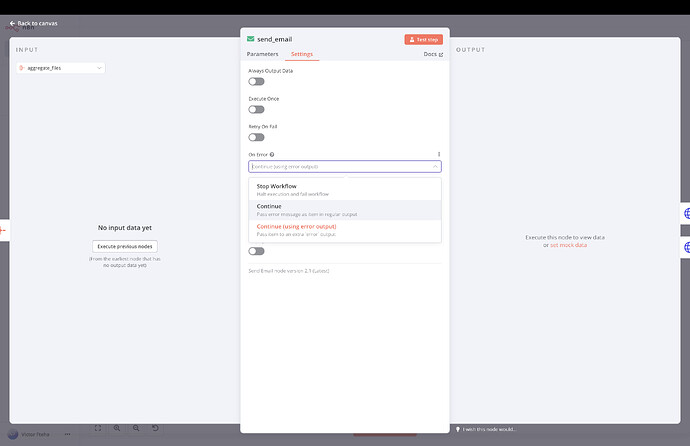The image size is (690, 446).
Task: Open the Docs link
Action: (x=433, y=54)
